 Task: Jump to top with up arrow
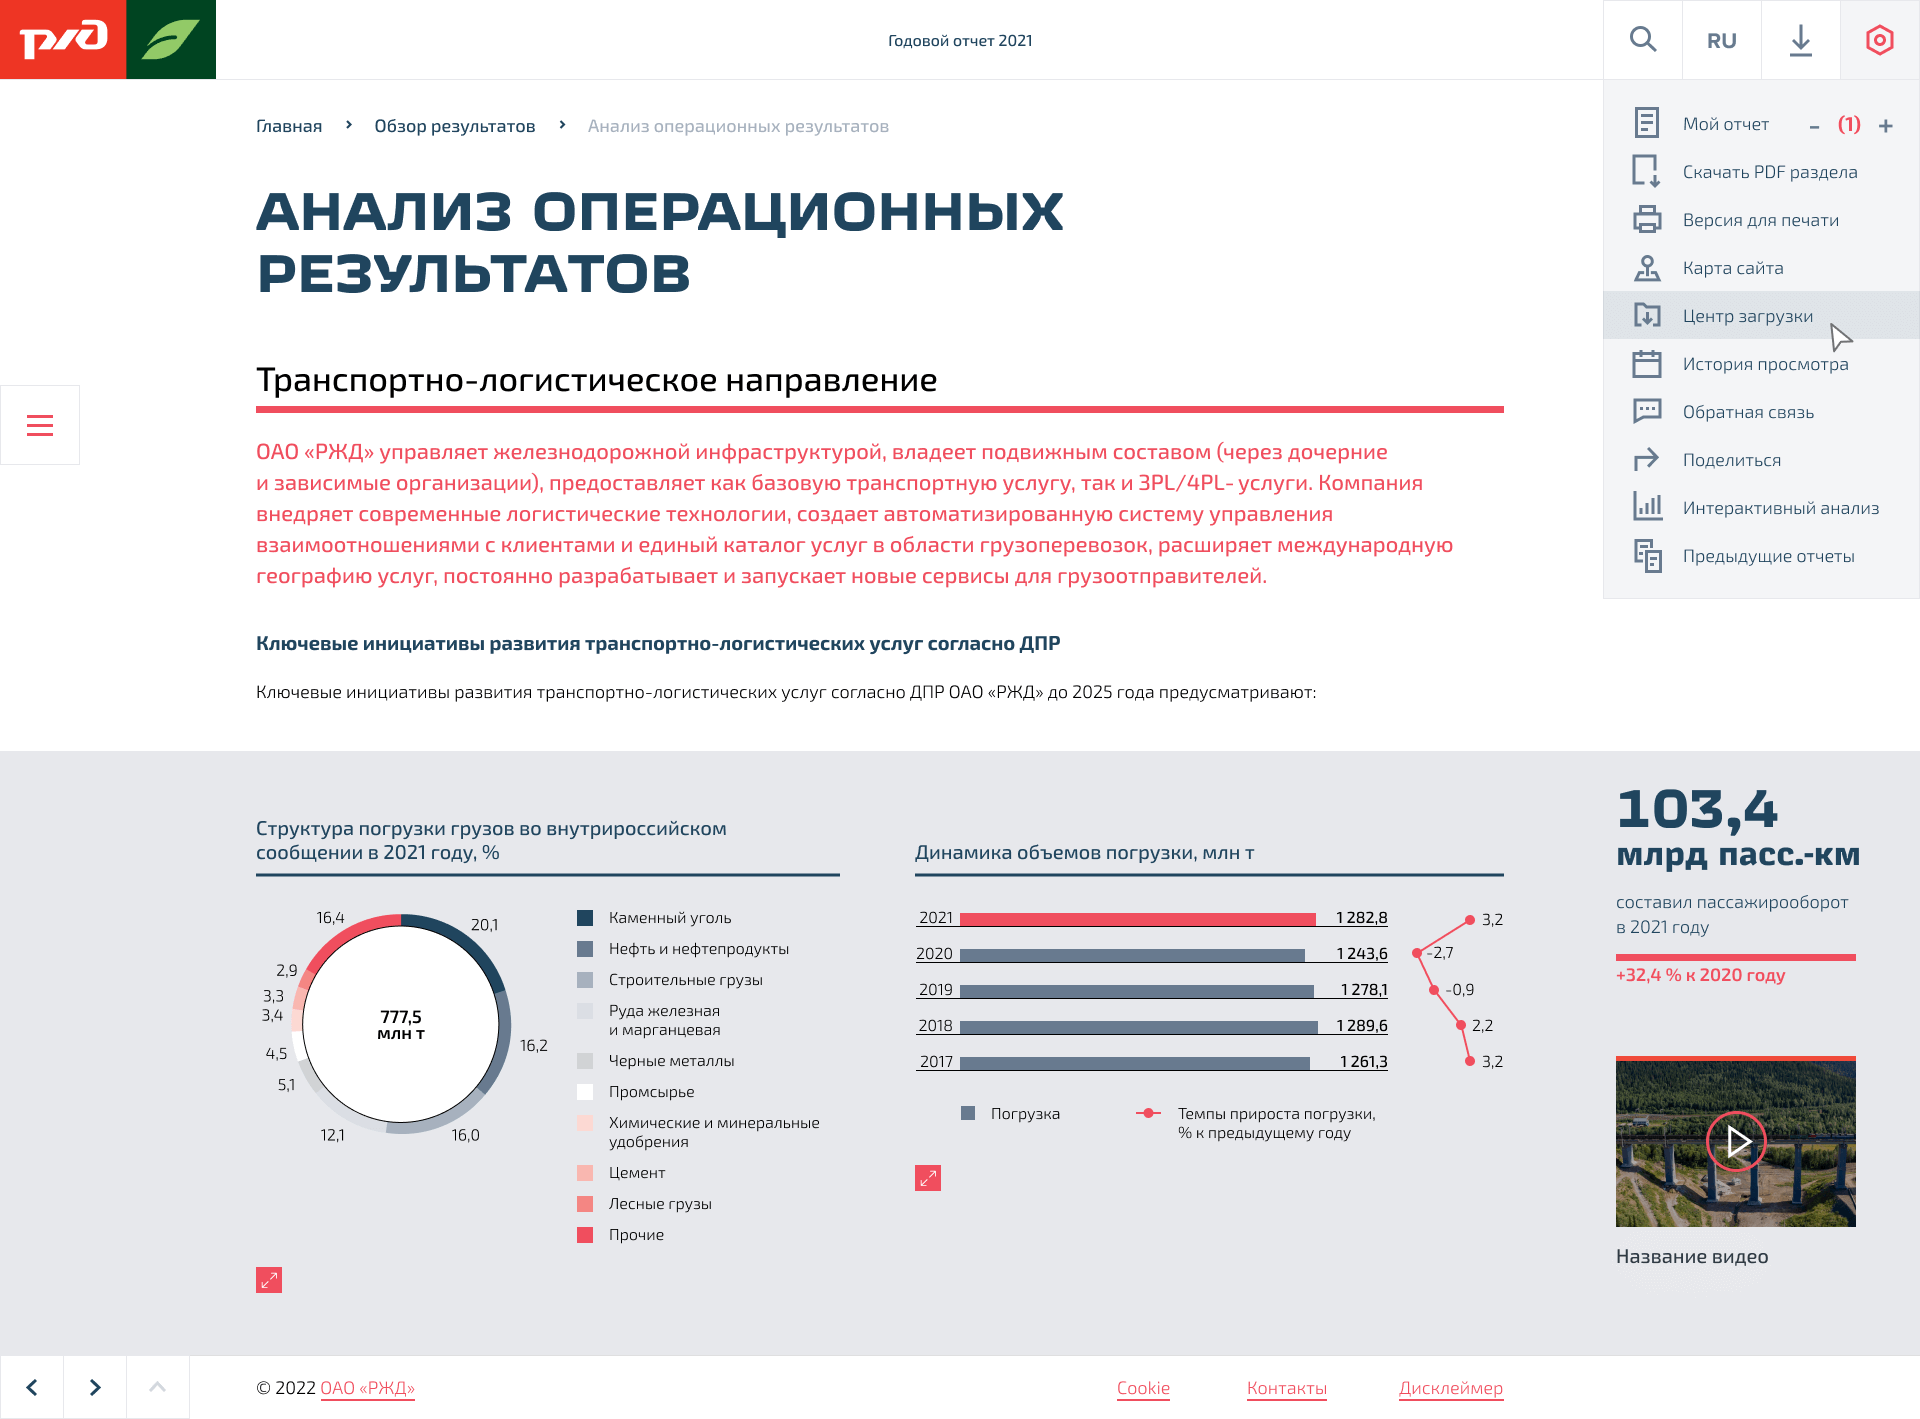157,1387
